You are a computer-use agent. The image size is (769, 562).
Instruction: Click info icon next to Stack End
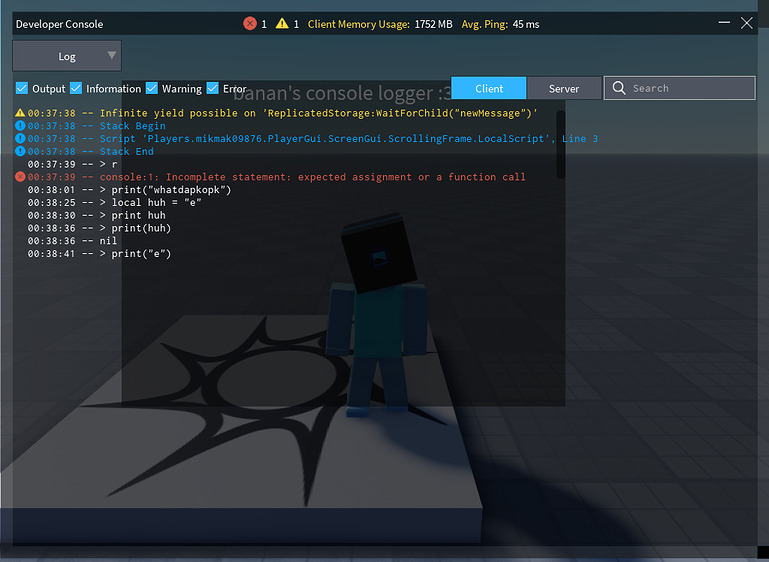pyautogui.click(x=20, y=152)
